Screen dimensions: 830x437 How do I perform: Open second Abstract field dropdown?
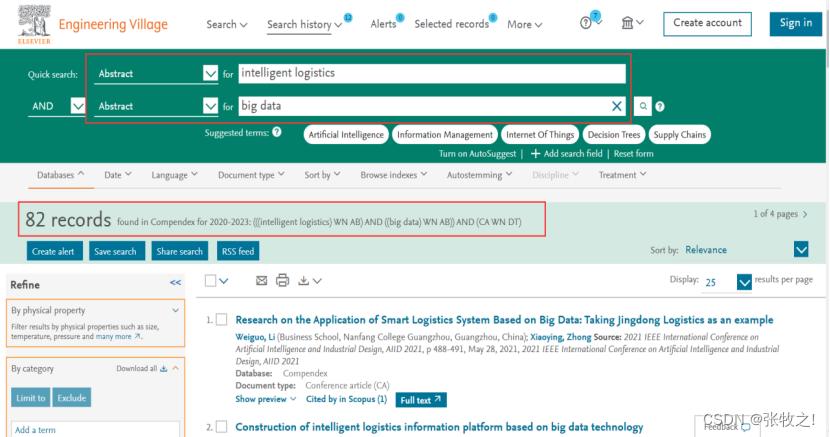[x=210, y=106]
